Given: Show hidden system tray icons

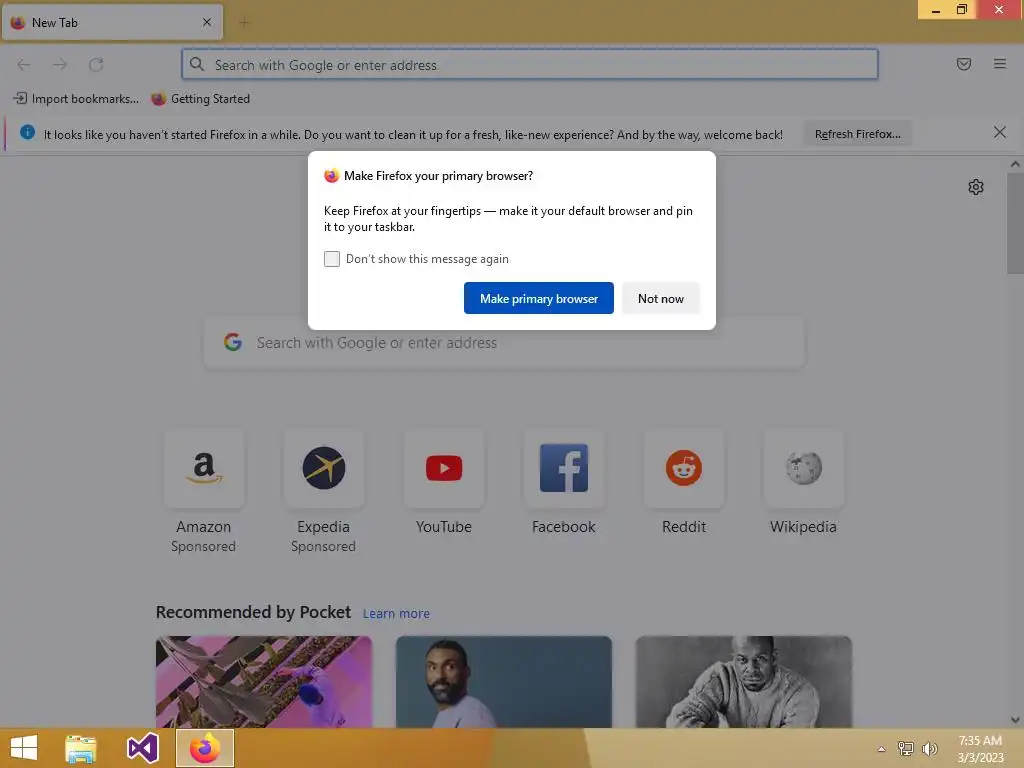Looking at the screenshot, I should [x=882, y=749].
